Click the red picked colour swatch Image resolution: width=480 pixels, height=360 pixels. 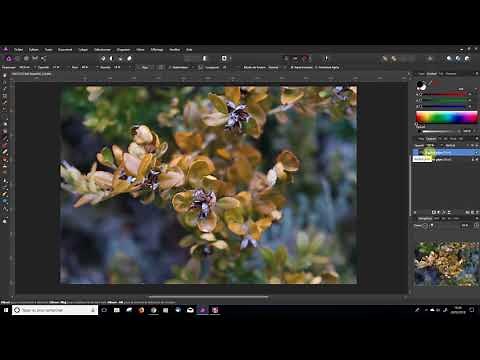click(437, 83)
